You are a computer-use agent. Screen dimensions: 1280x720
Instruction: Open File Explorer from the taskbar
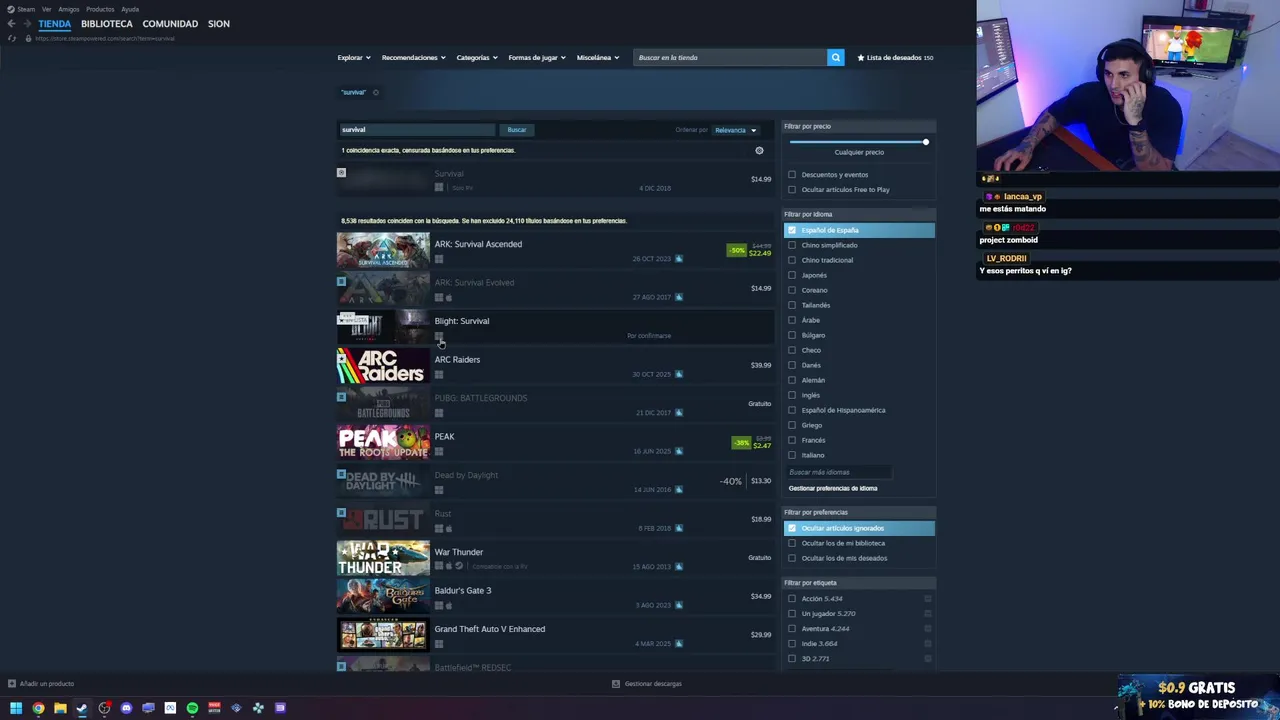60,708
